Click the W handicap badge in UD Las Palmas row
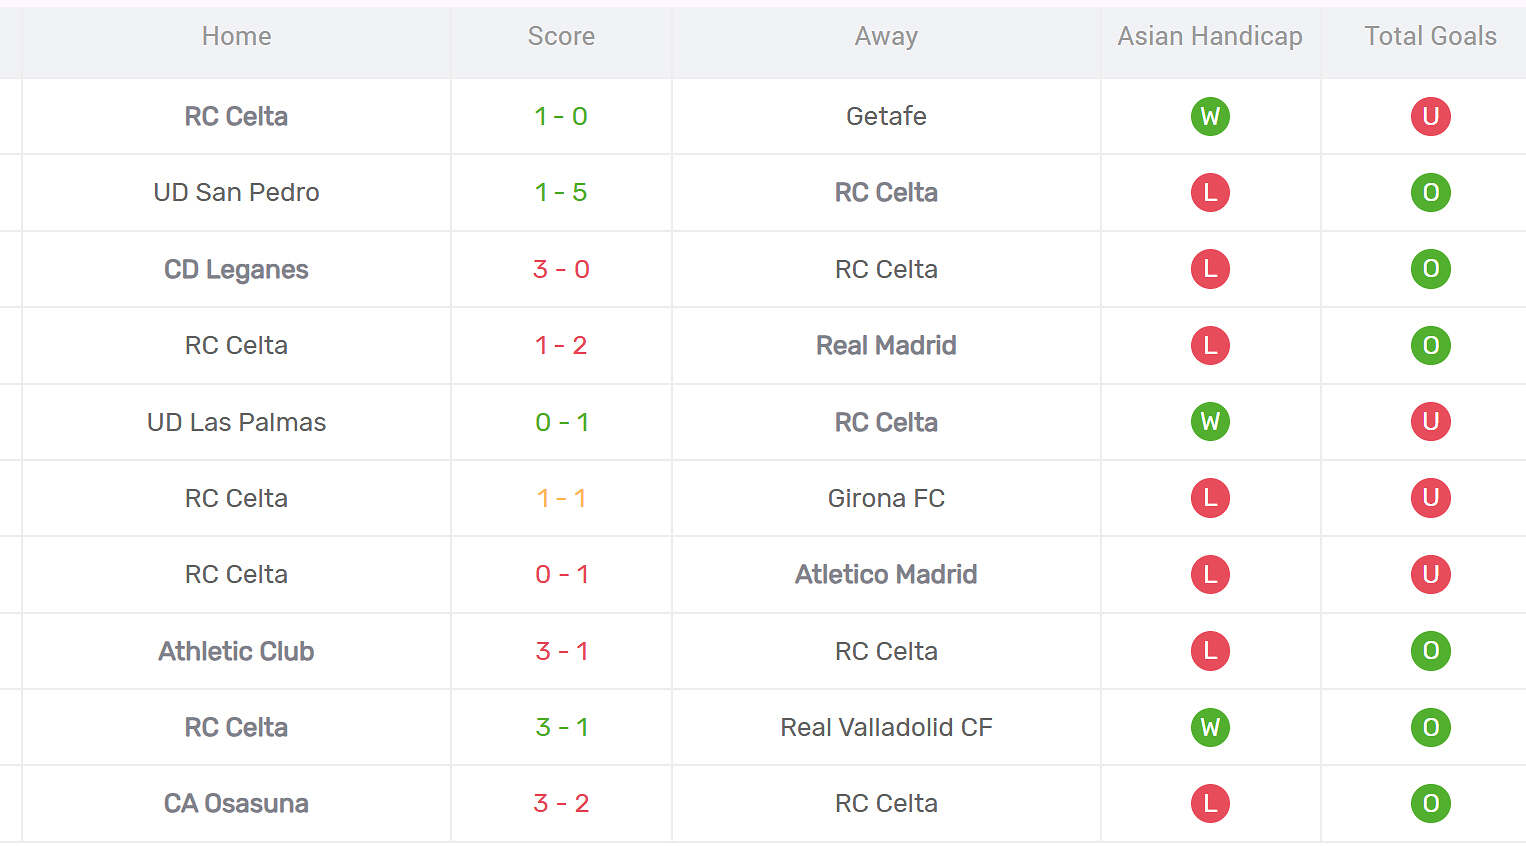1526x846 pixels. coord(1210,422)
